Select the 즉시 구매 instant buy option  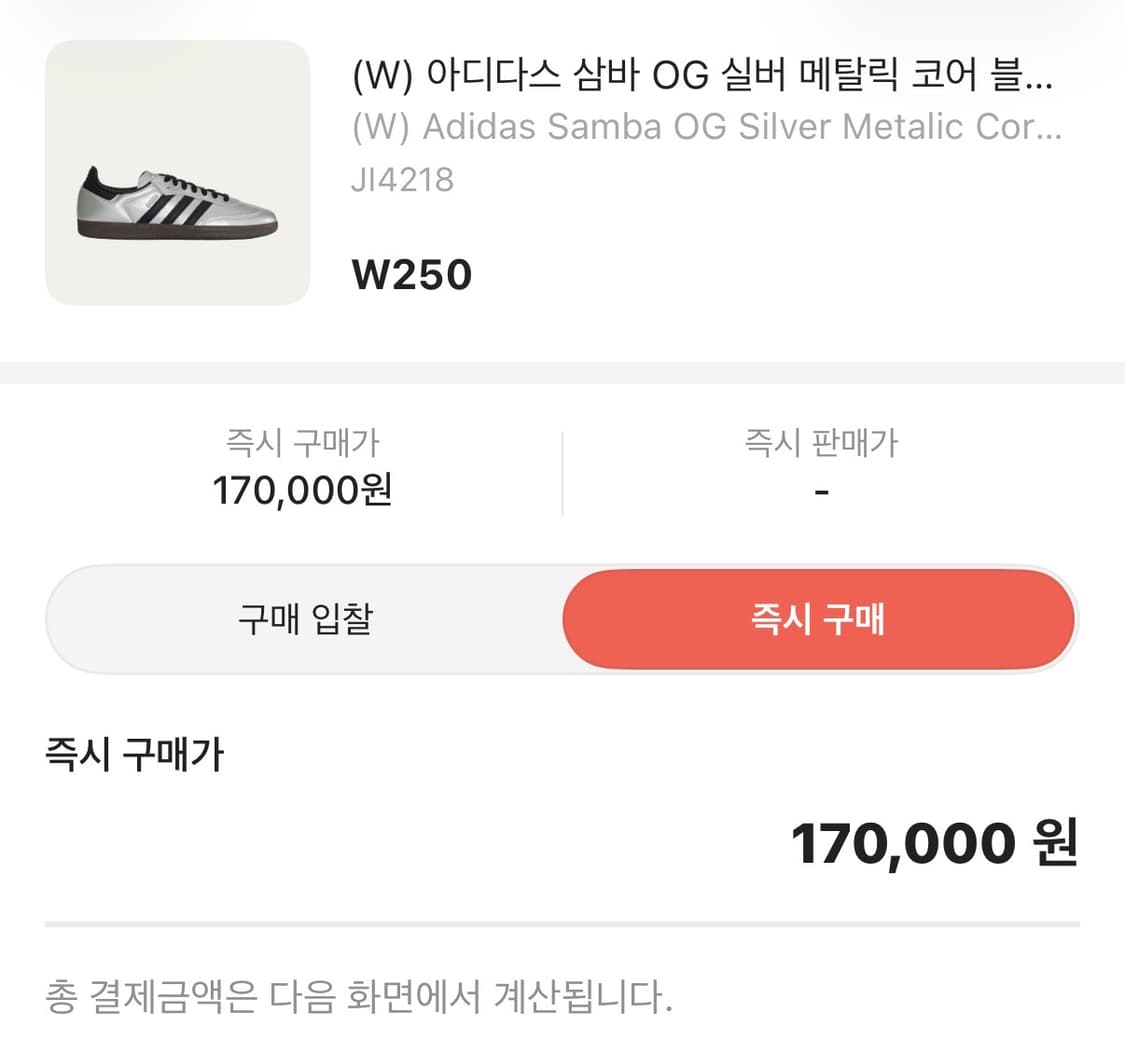point(819,620)
